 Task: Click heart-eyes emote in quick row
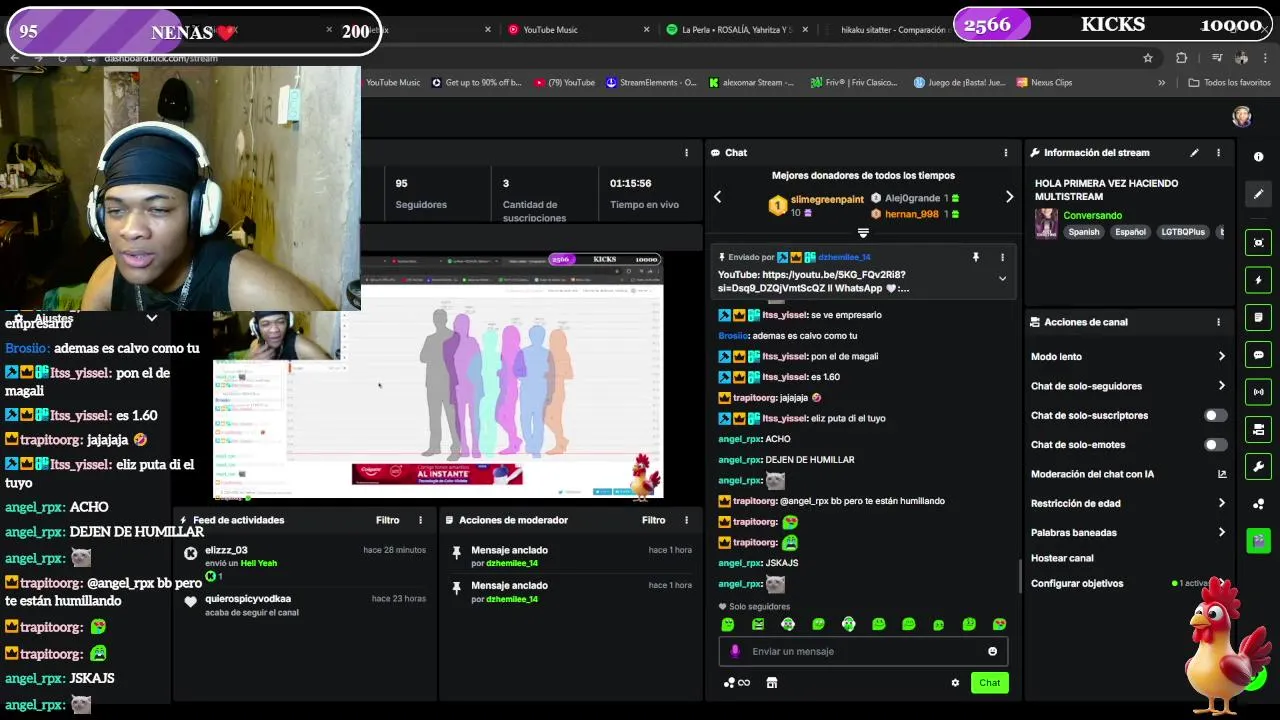999,624
